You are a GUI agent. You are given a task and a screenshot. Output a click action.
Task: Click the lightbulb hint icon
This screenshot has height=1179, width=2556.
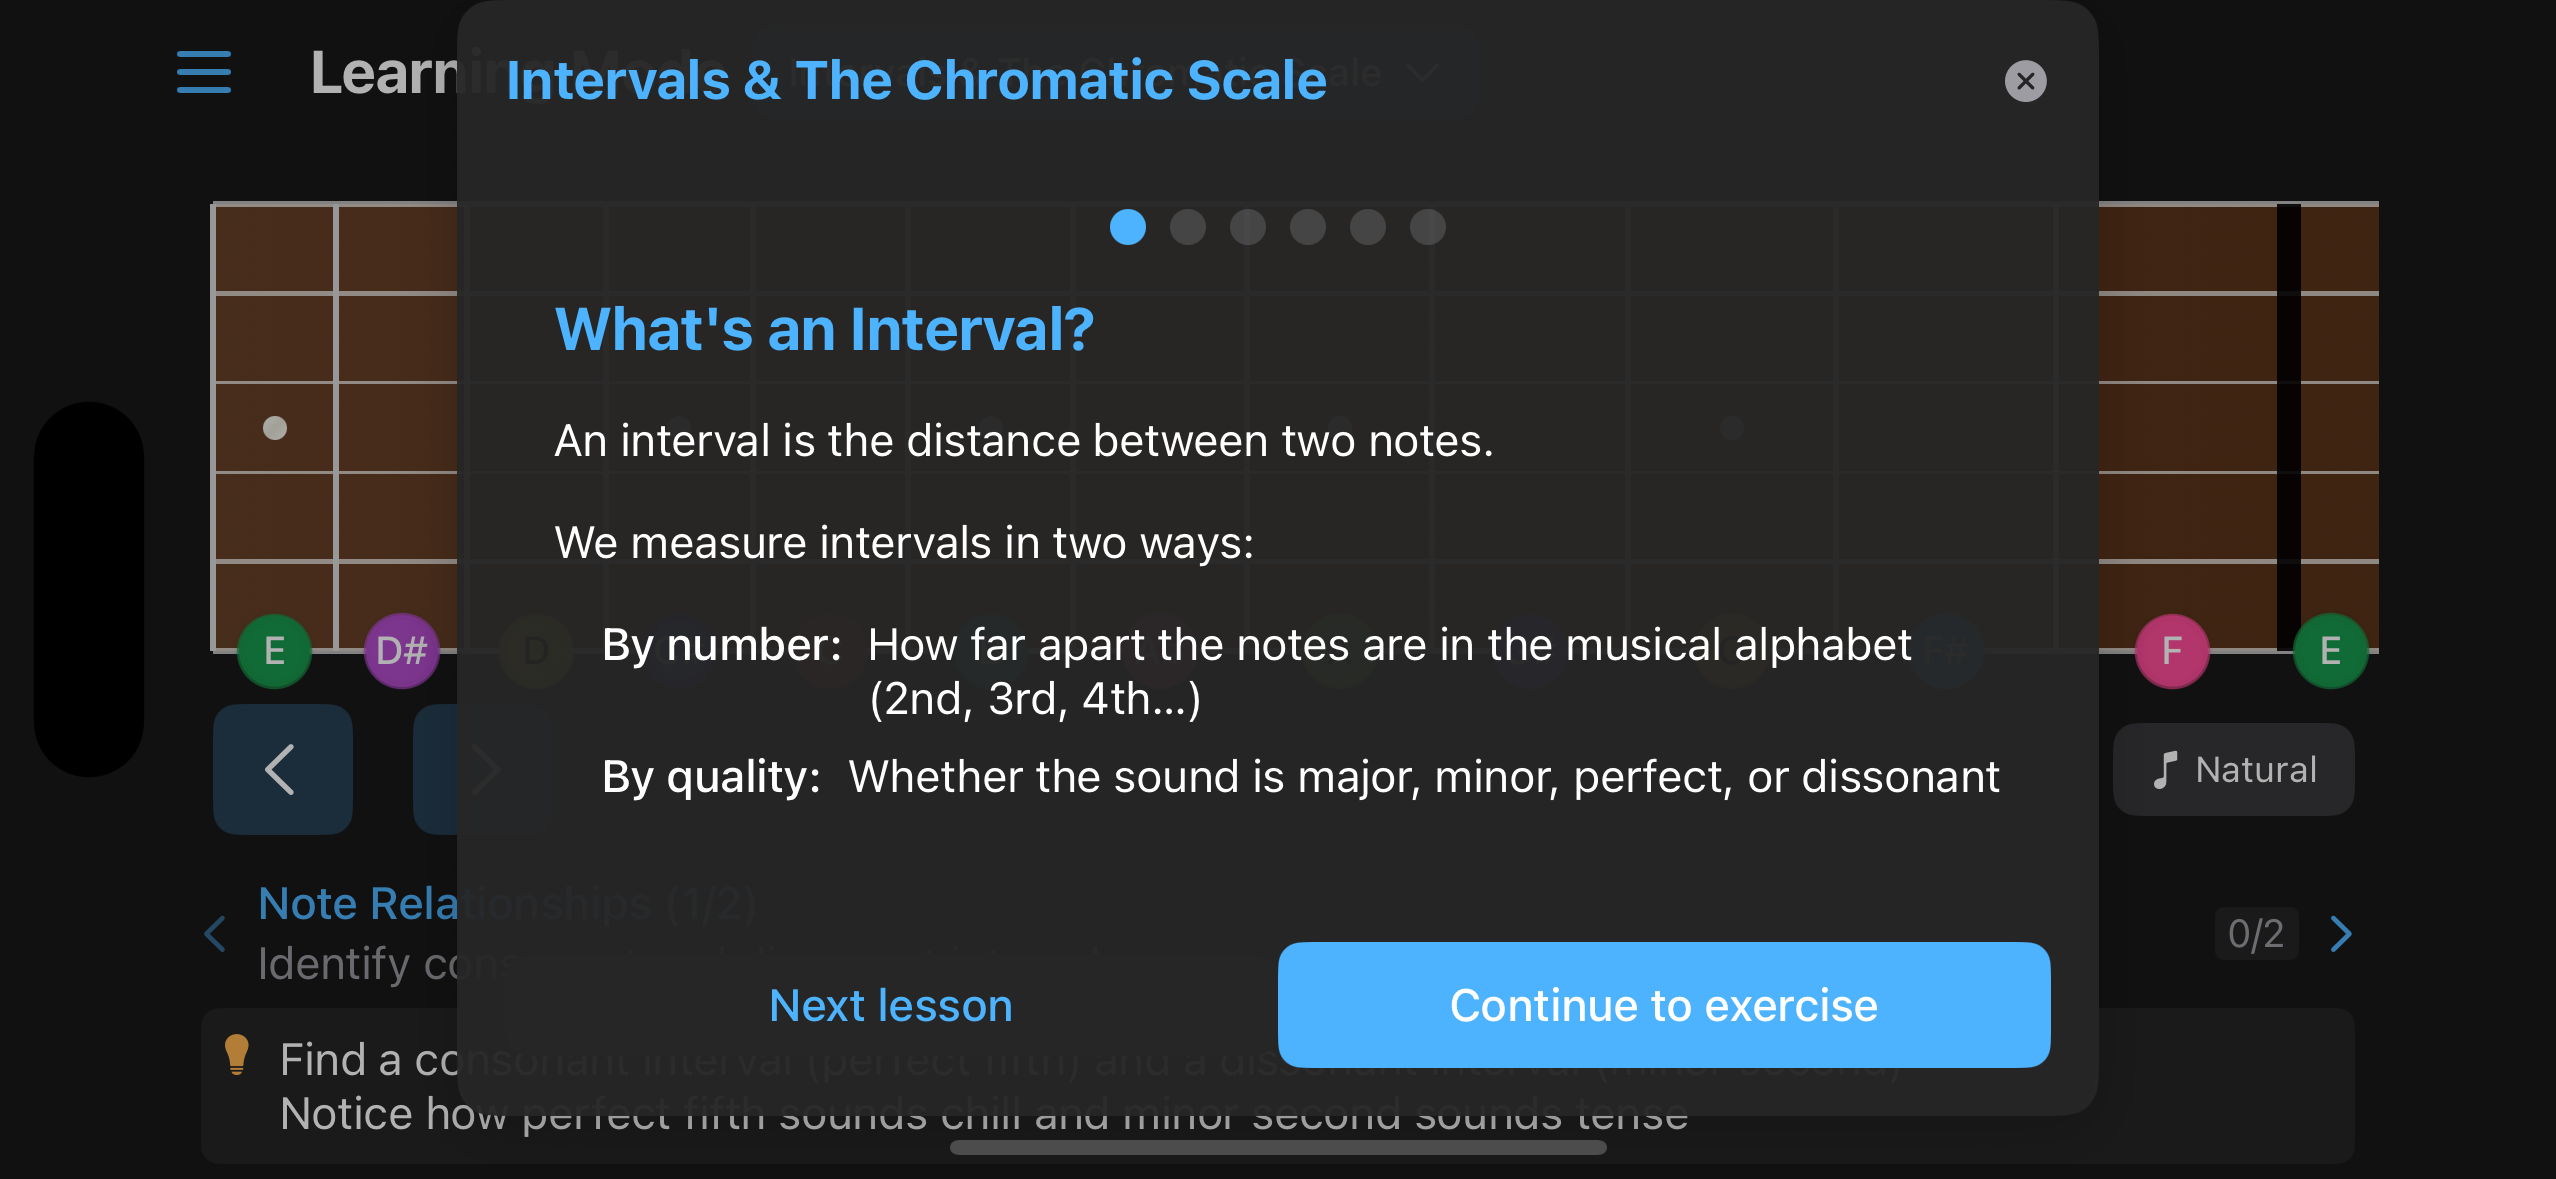(x=237, y=1055)
